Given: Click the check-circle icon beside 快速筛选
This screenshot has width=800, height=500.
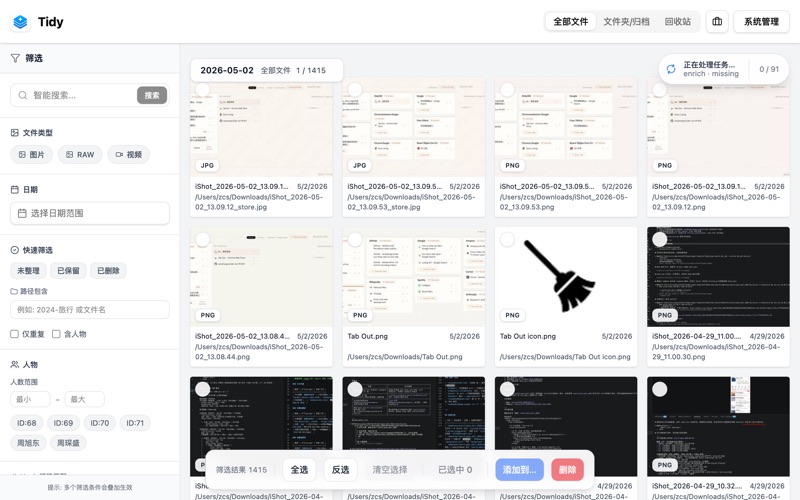Looking at the screenshot, I should pyautogui.click(x=15, y=250).
